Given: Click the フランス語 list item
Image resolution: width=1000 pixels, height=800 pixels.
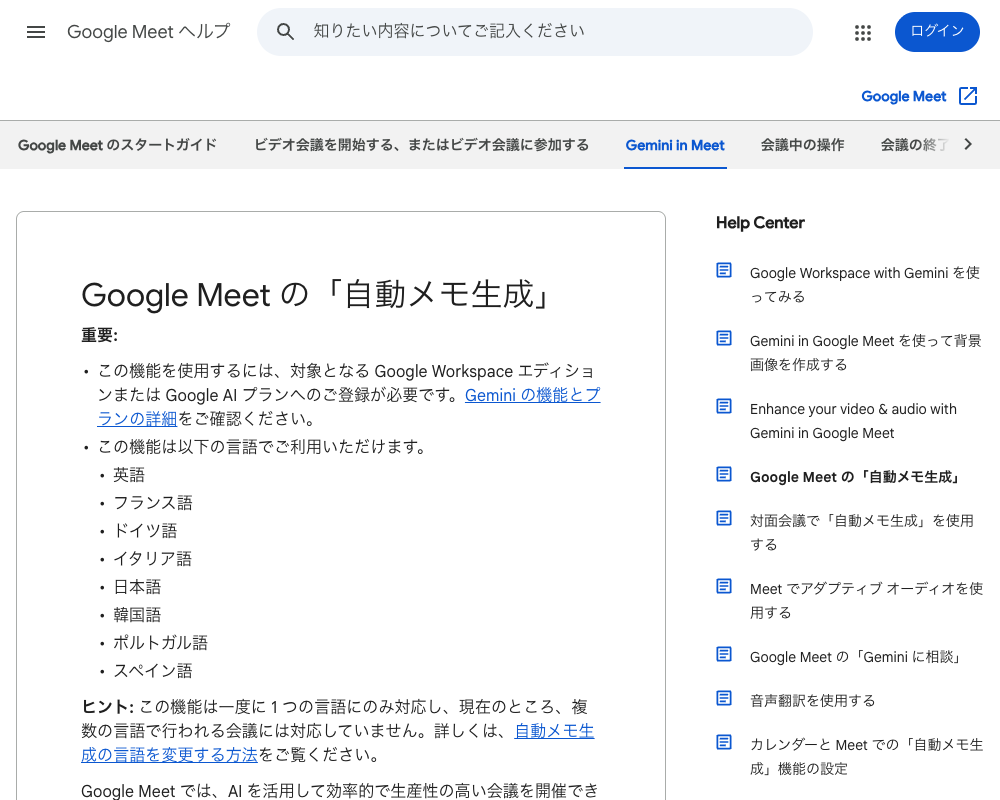Looking at the screenshot, I should pyautogui.click(x=153, y=503).
